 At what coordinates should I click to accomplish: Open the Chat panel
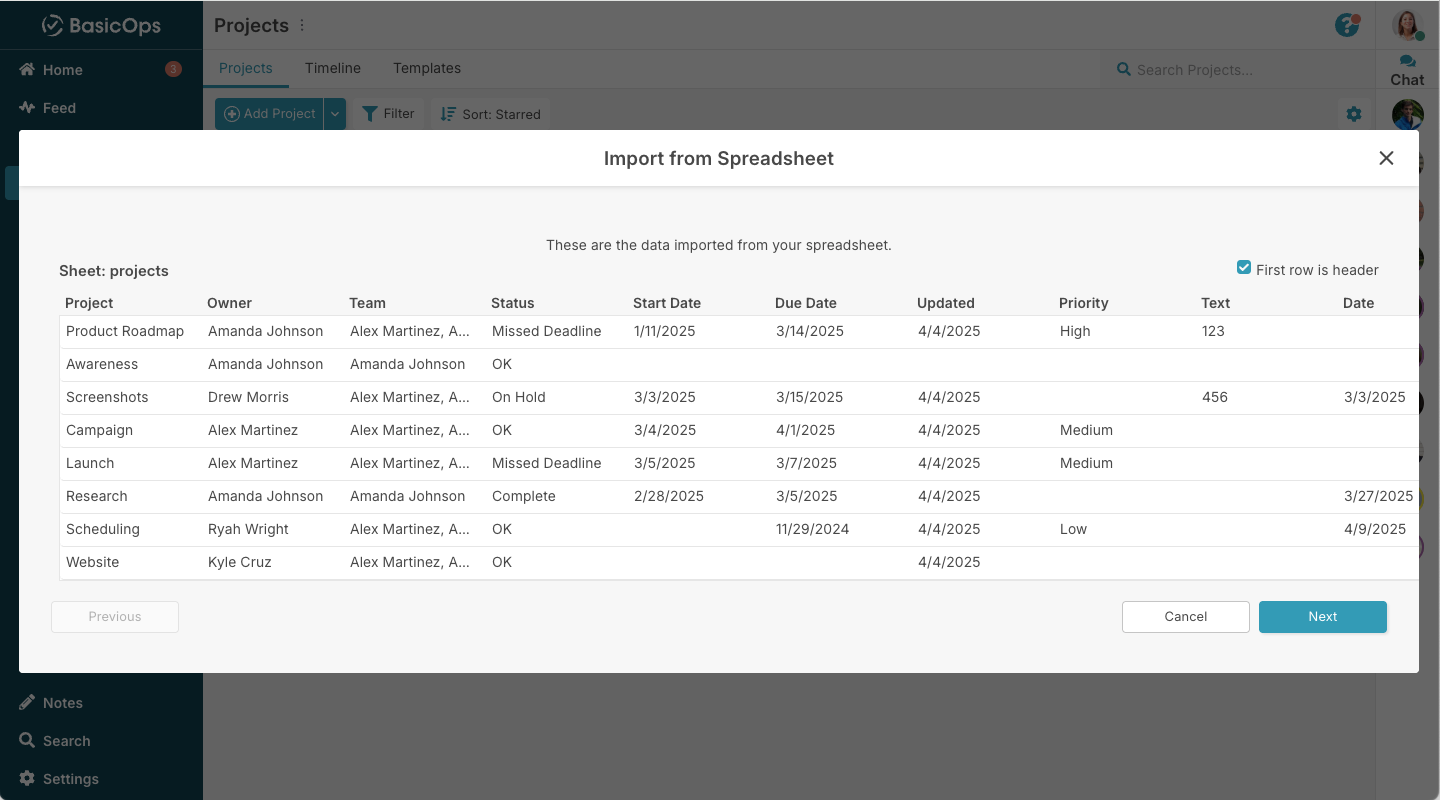(1405, 69)
